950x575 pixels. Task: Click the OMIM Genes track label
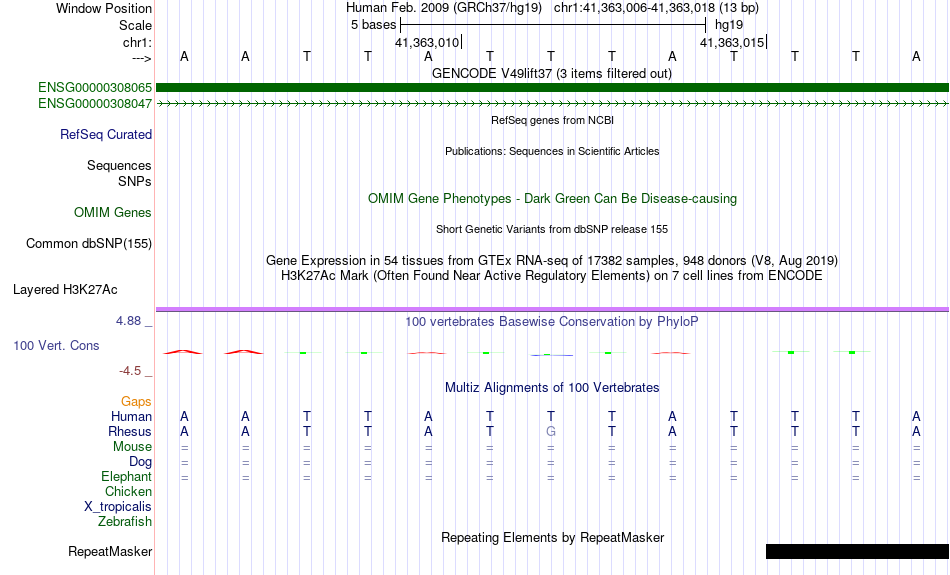tap(113, 213)
